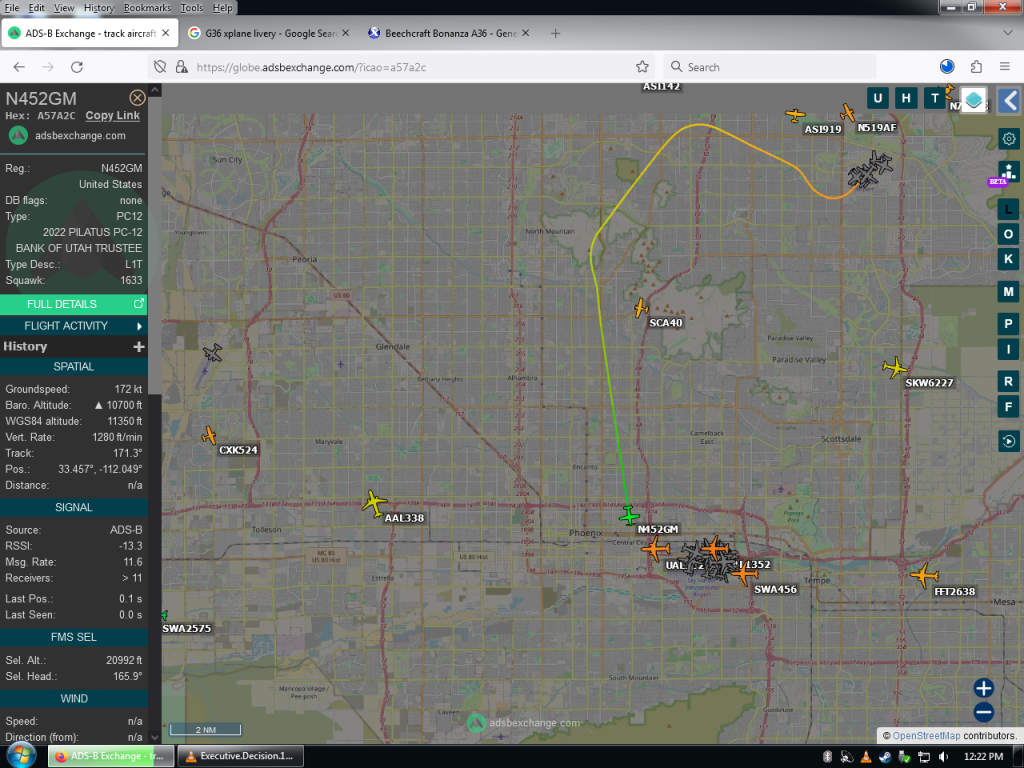Expand History with the plus icon
The image size is (1024, 768).
(138, 347)
